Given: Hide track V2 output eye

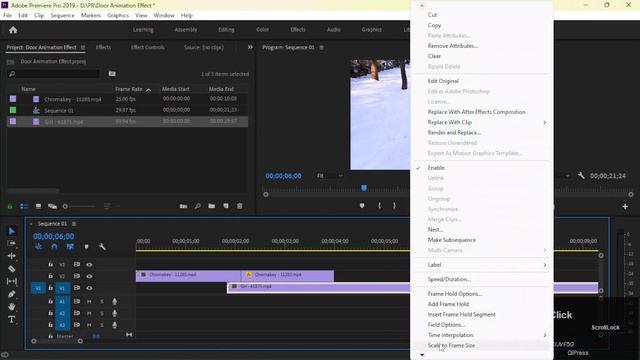Looking at the screenshot, I should pyautogui.click(x=89, y=276).
